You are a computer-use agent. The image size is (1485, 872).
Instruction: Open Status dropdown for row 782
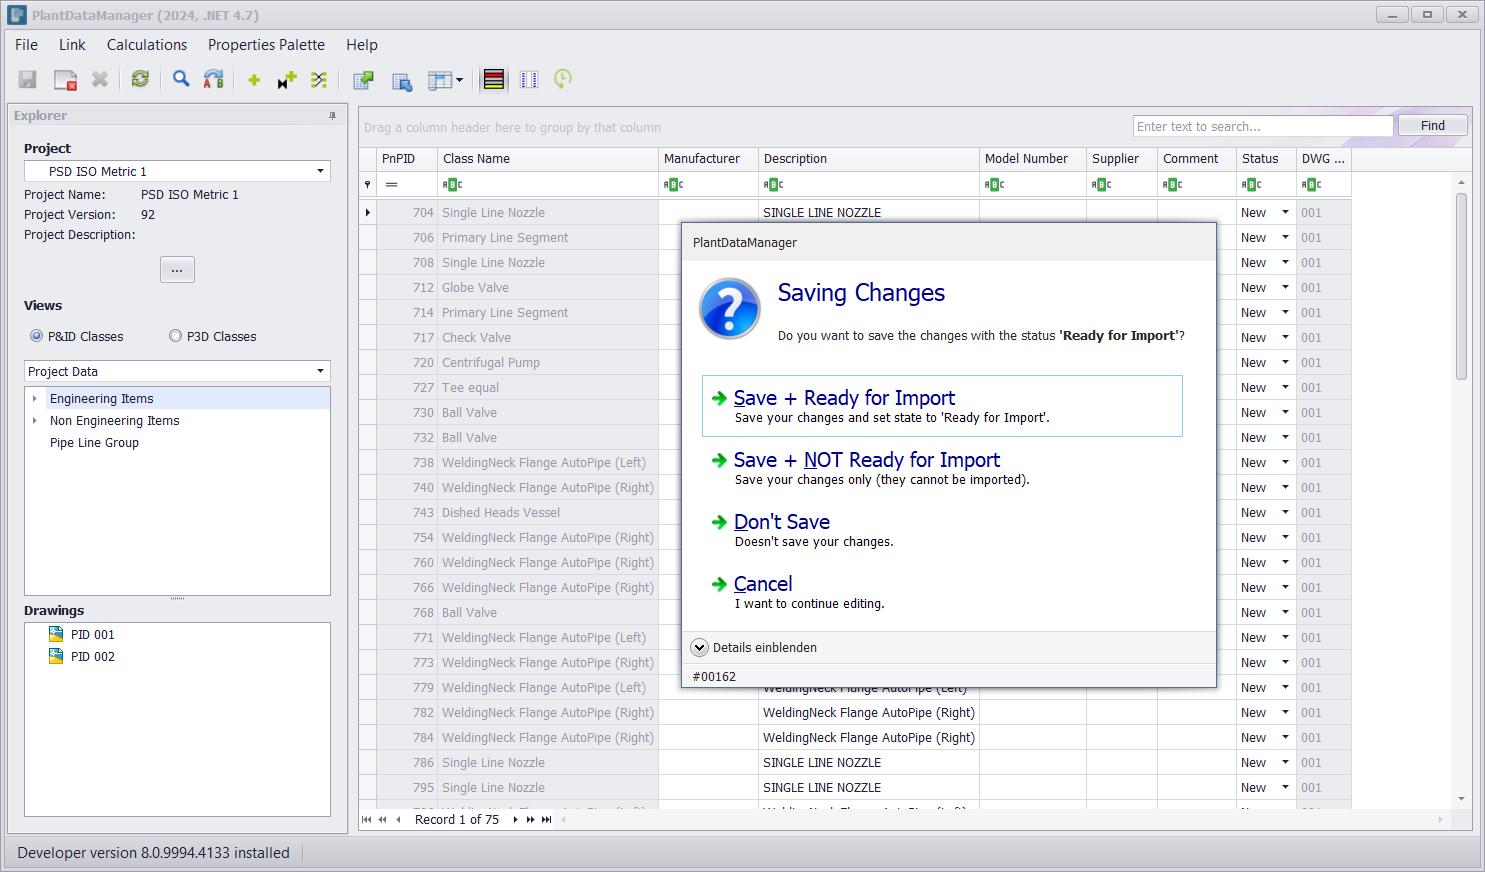point(1285,712)
